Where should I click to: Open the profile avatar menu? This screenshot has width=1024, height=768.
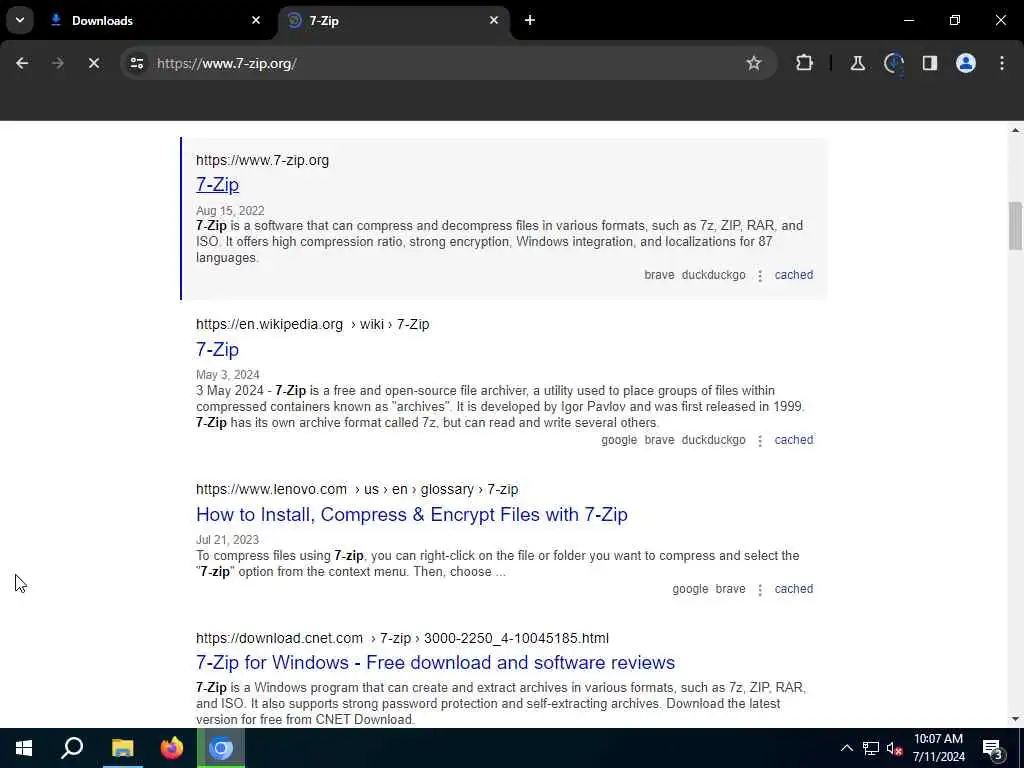point(966,63)
